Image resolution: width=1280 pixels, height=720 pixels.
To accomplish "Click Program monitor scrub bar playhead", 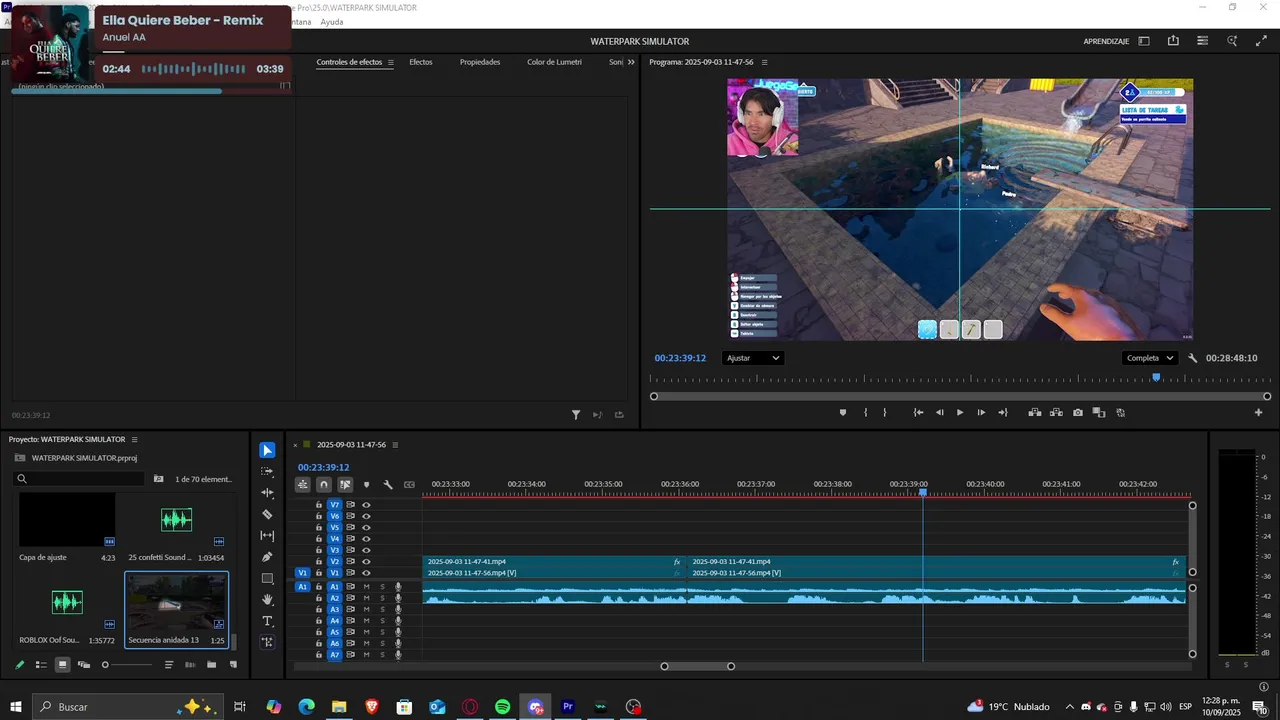I will [1156, 377].
